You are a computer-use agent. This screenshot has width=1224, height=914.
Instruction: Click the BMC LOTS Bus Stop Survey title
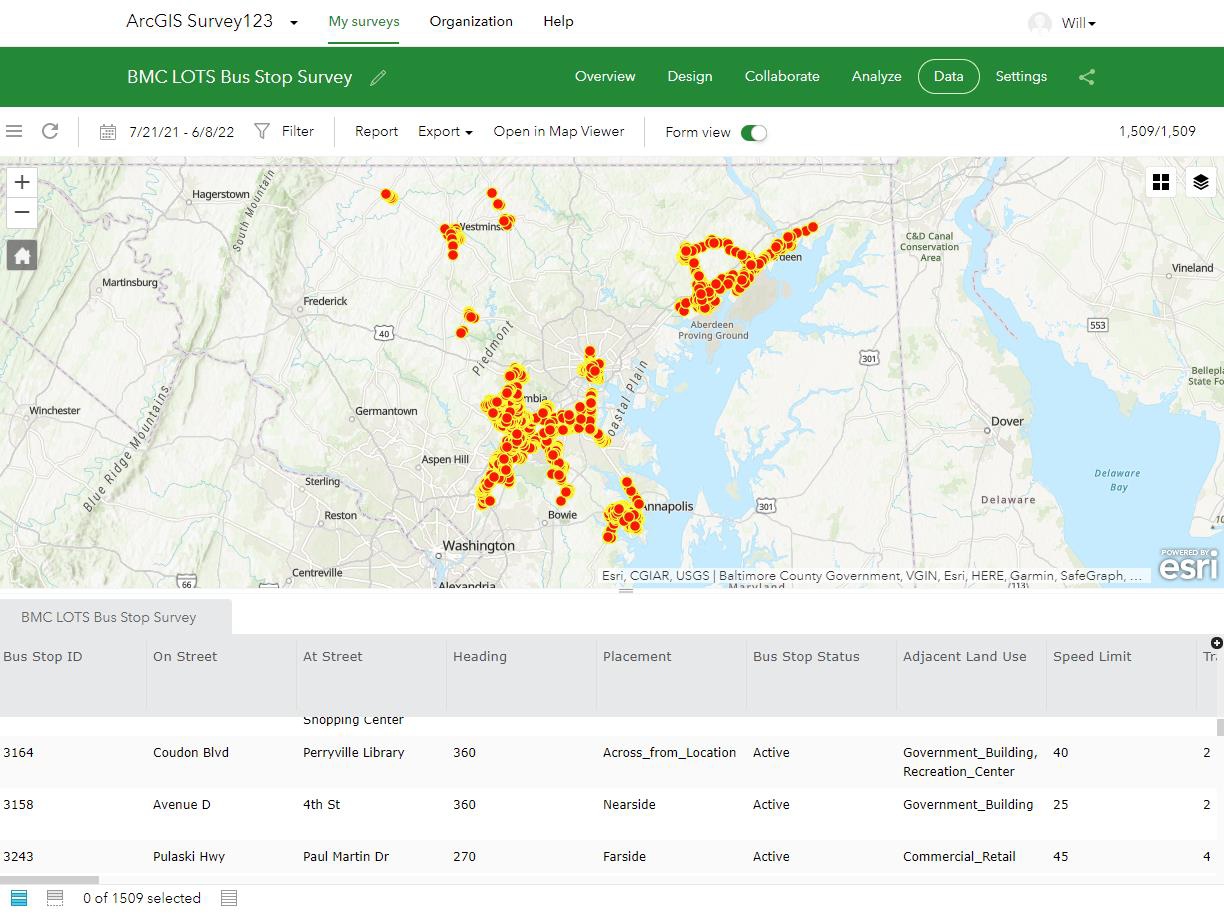[240, 77]
